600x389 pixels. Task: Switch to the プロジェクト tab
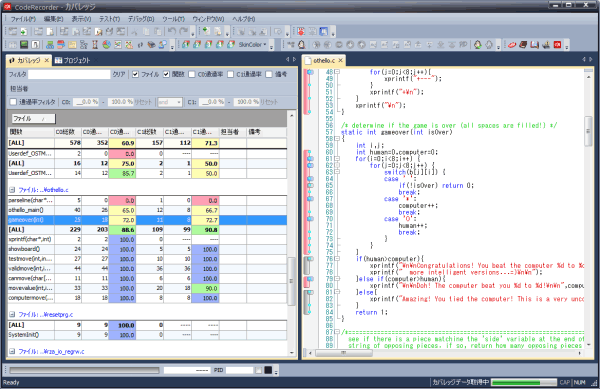point(73,60)
